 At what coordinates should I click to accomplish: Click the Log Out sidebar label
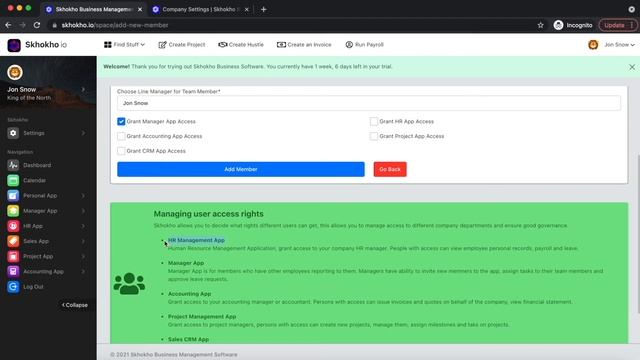pos(33,287)
